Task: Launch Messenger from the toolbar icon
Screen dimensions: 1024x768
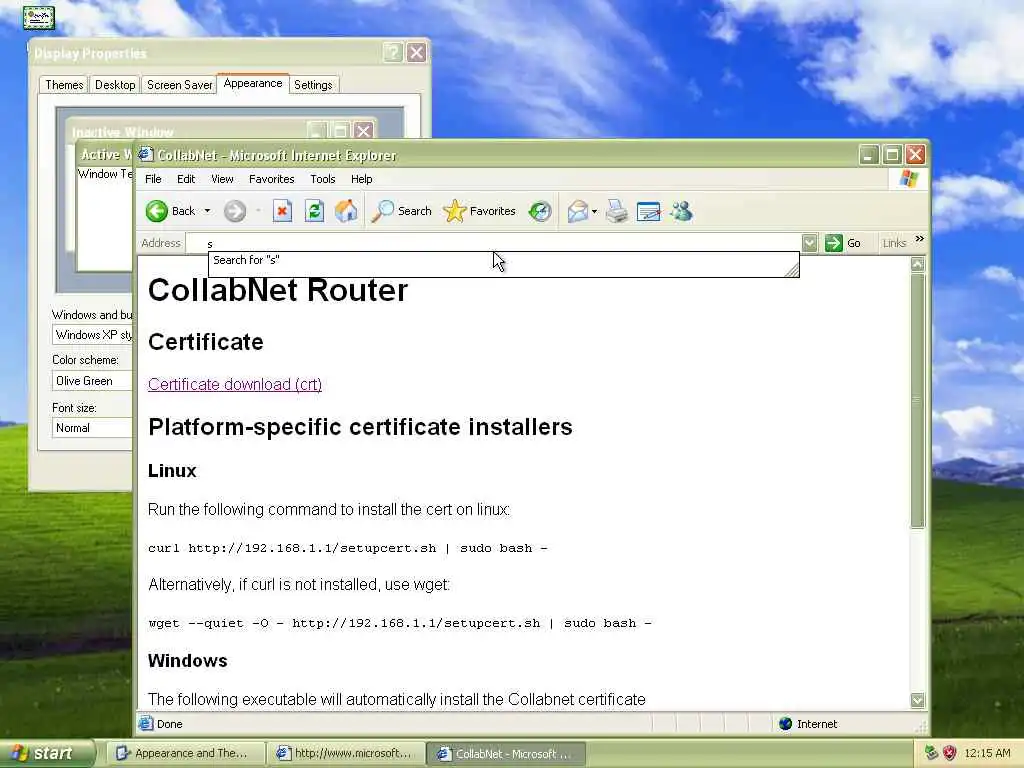Action: pos(681,211)
